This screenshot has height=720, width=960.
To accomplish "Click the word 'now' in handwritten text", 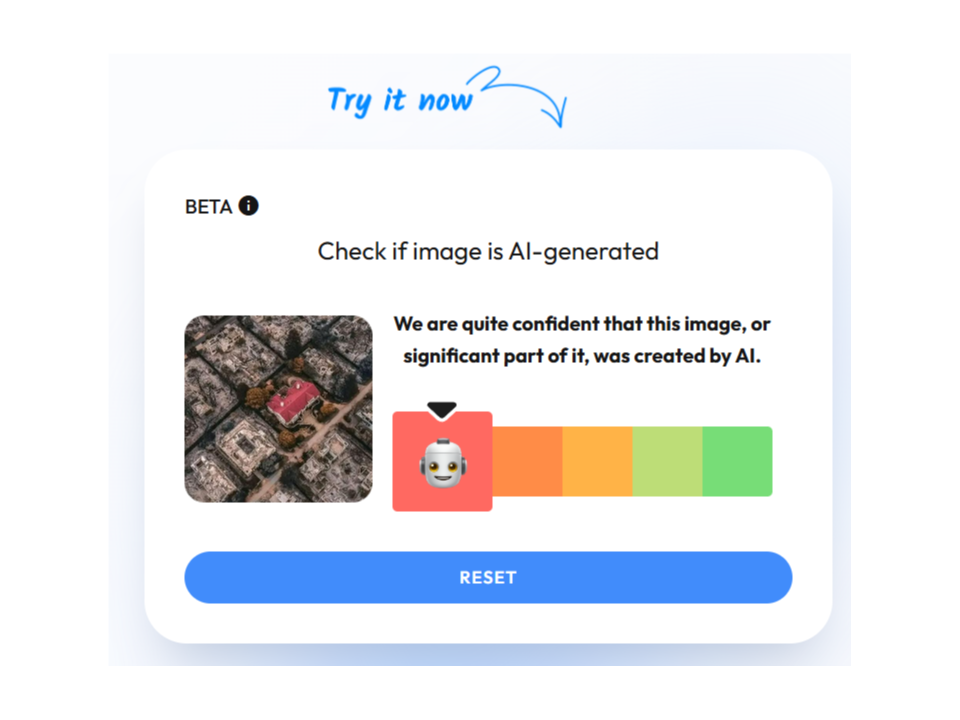I will 445,100.
